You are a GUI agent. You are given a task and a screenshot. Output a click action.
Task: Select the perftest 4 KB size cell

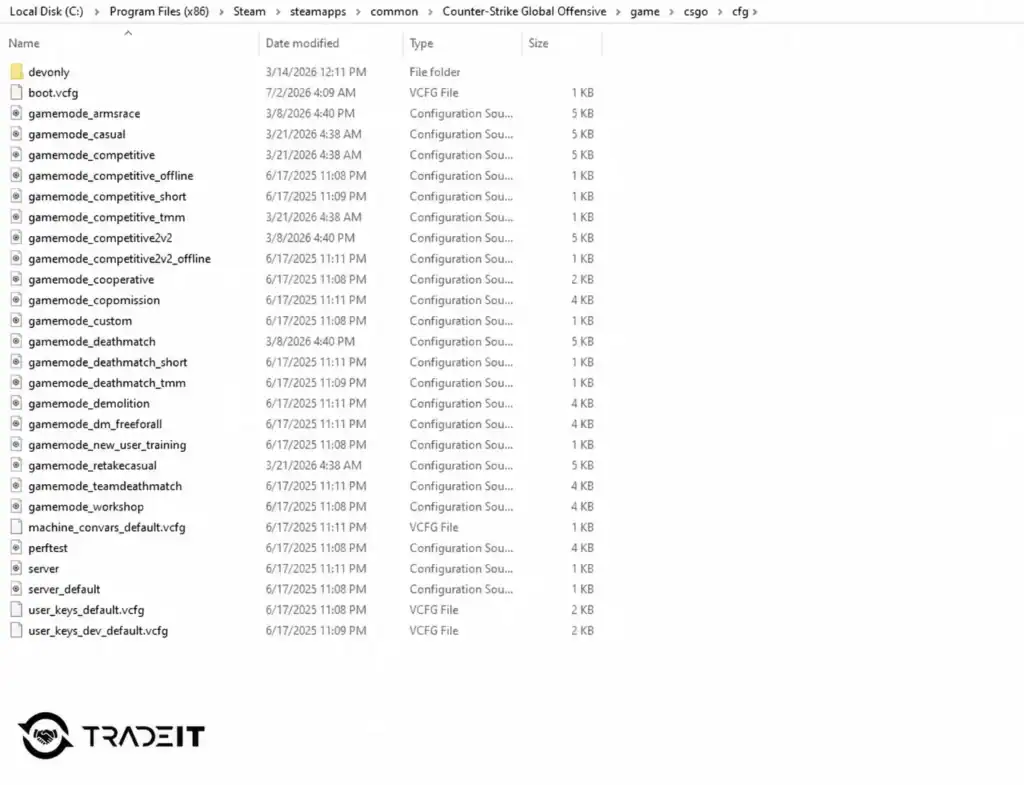(x=583, y=548)
